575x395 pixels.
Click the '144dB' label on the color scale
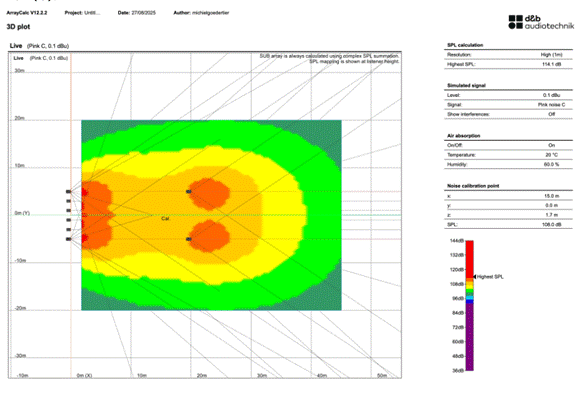point(457,241)
